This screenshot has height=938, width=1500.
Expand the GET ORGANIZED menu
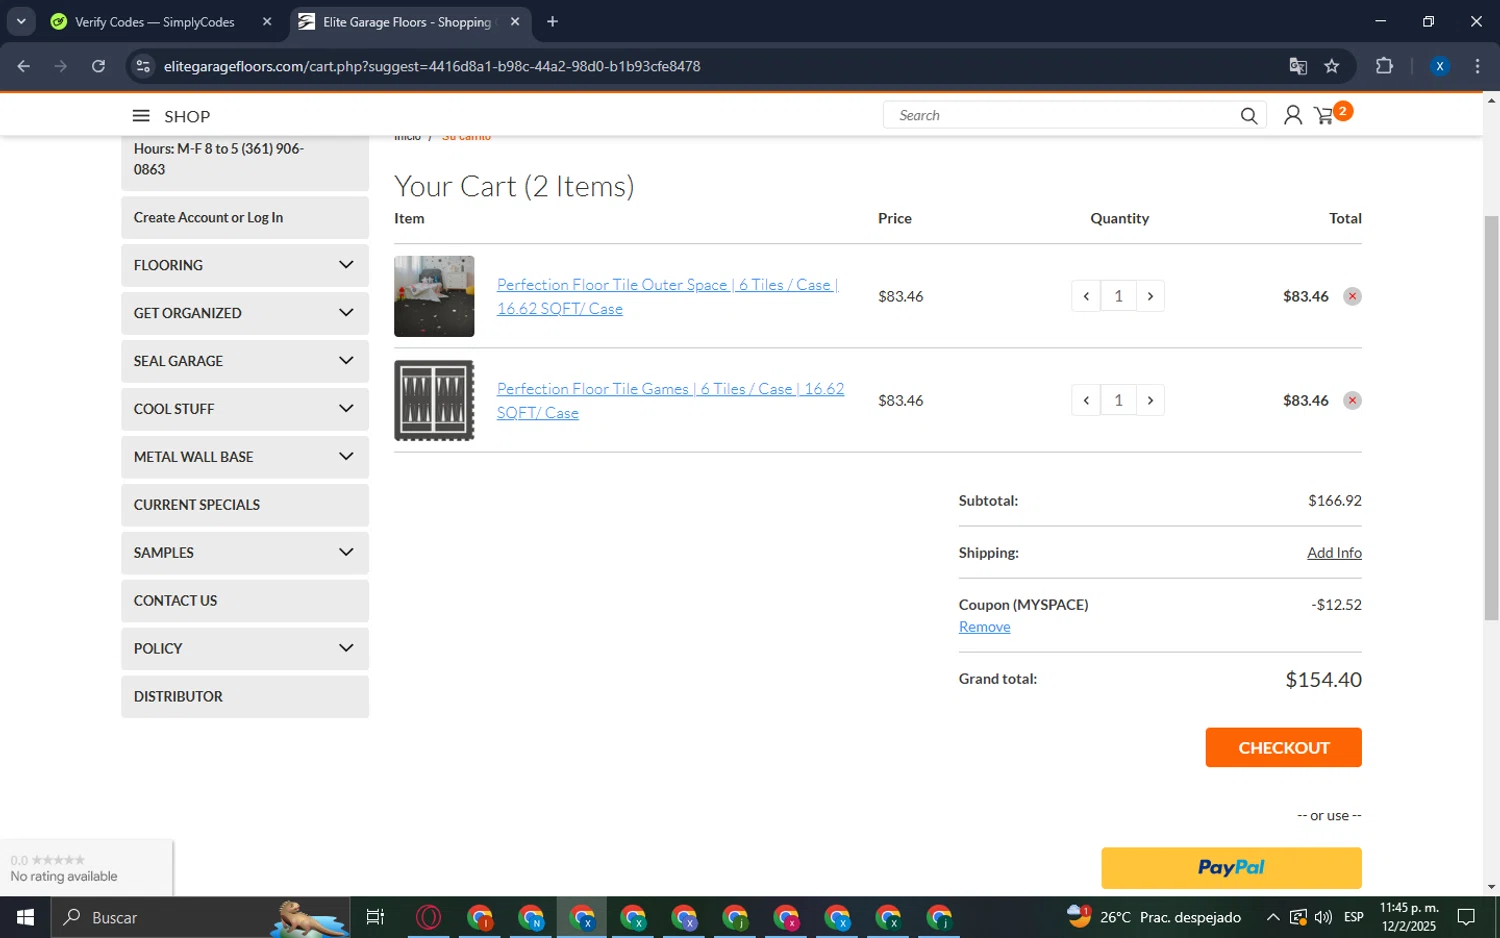245,313
